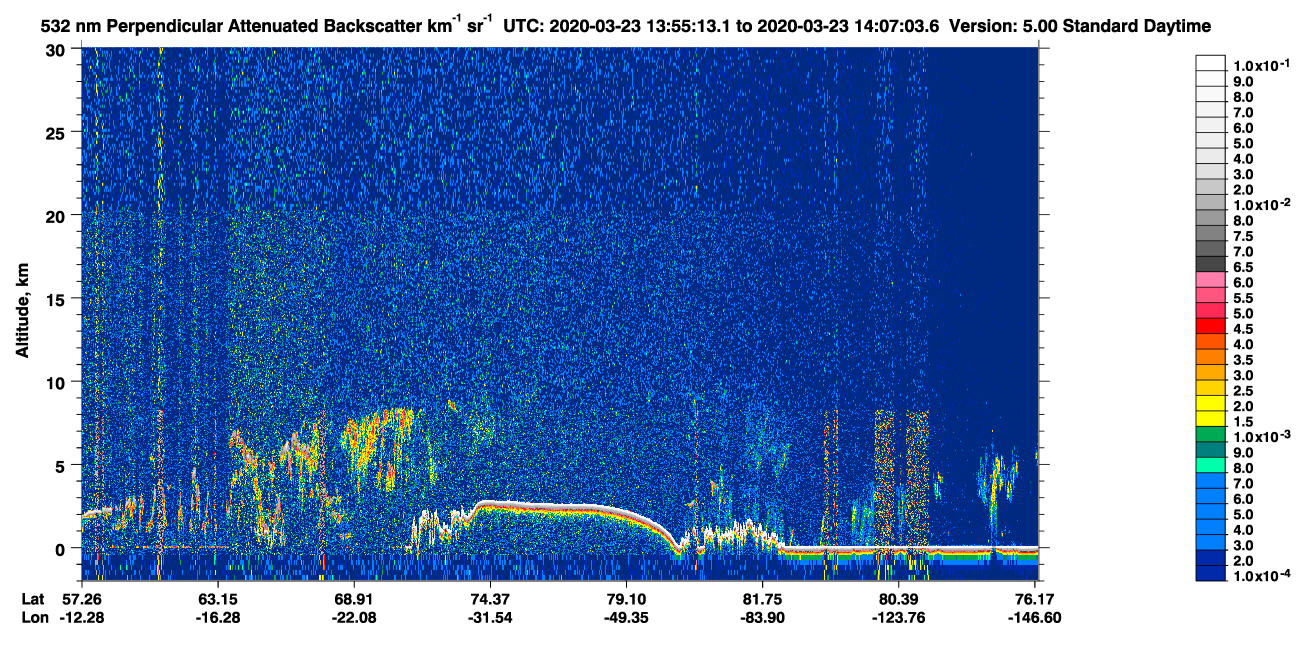Click latitude value 81.75

click(x=762, y=599)
